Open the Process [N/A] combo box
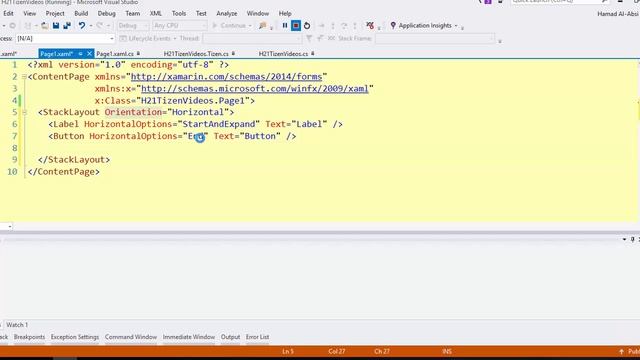 click(x=65, y=38)
